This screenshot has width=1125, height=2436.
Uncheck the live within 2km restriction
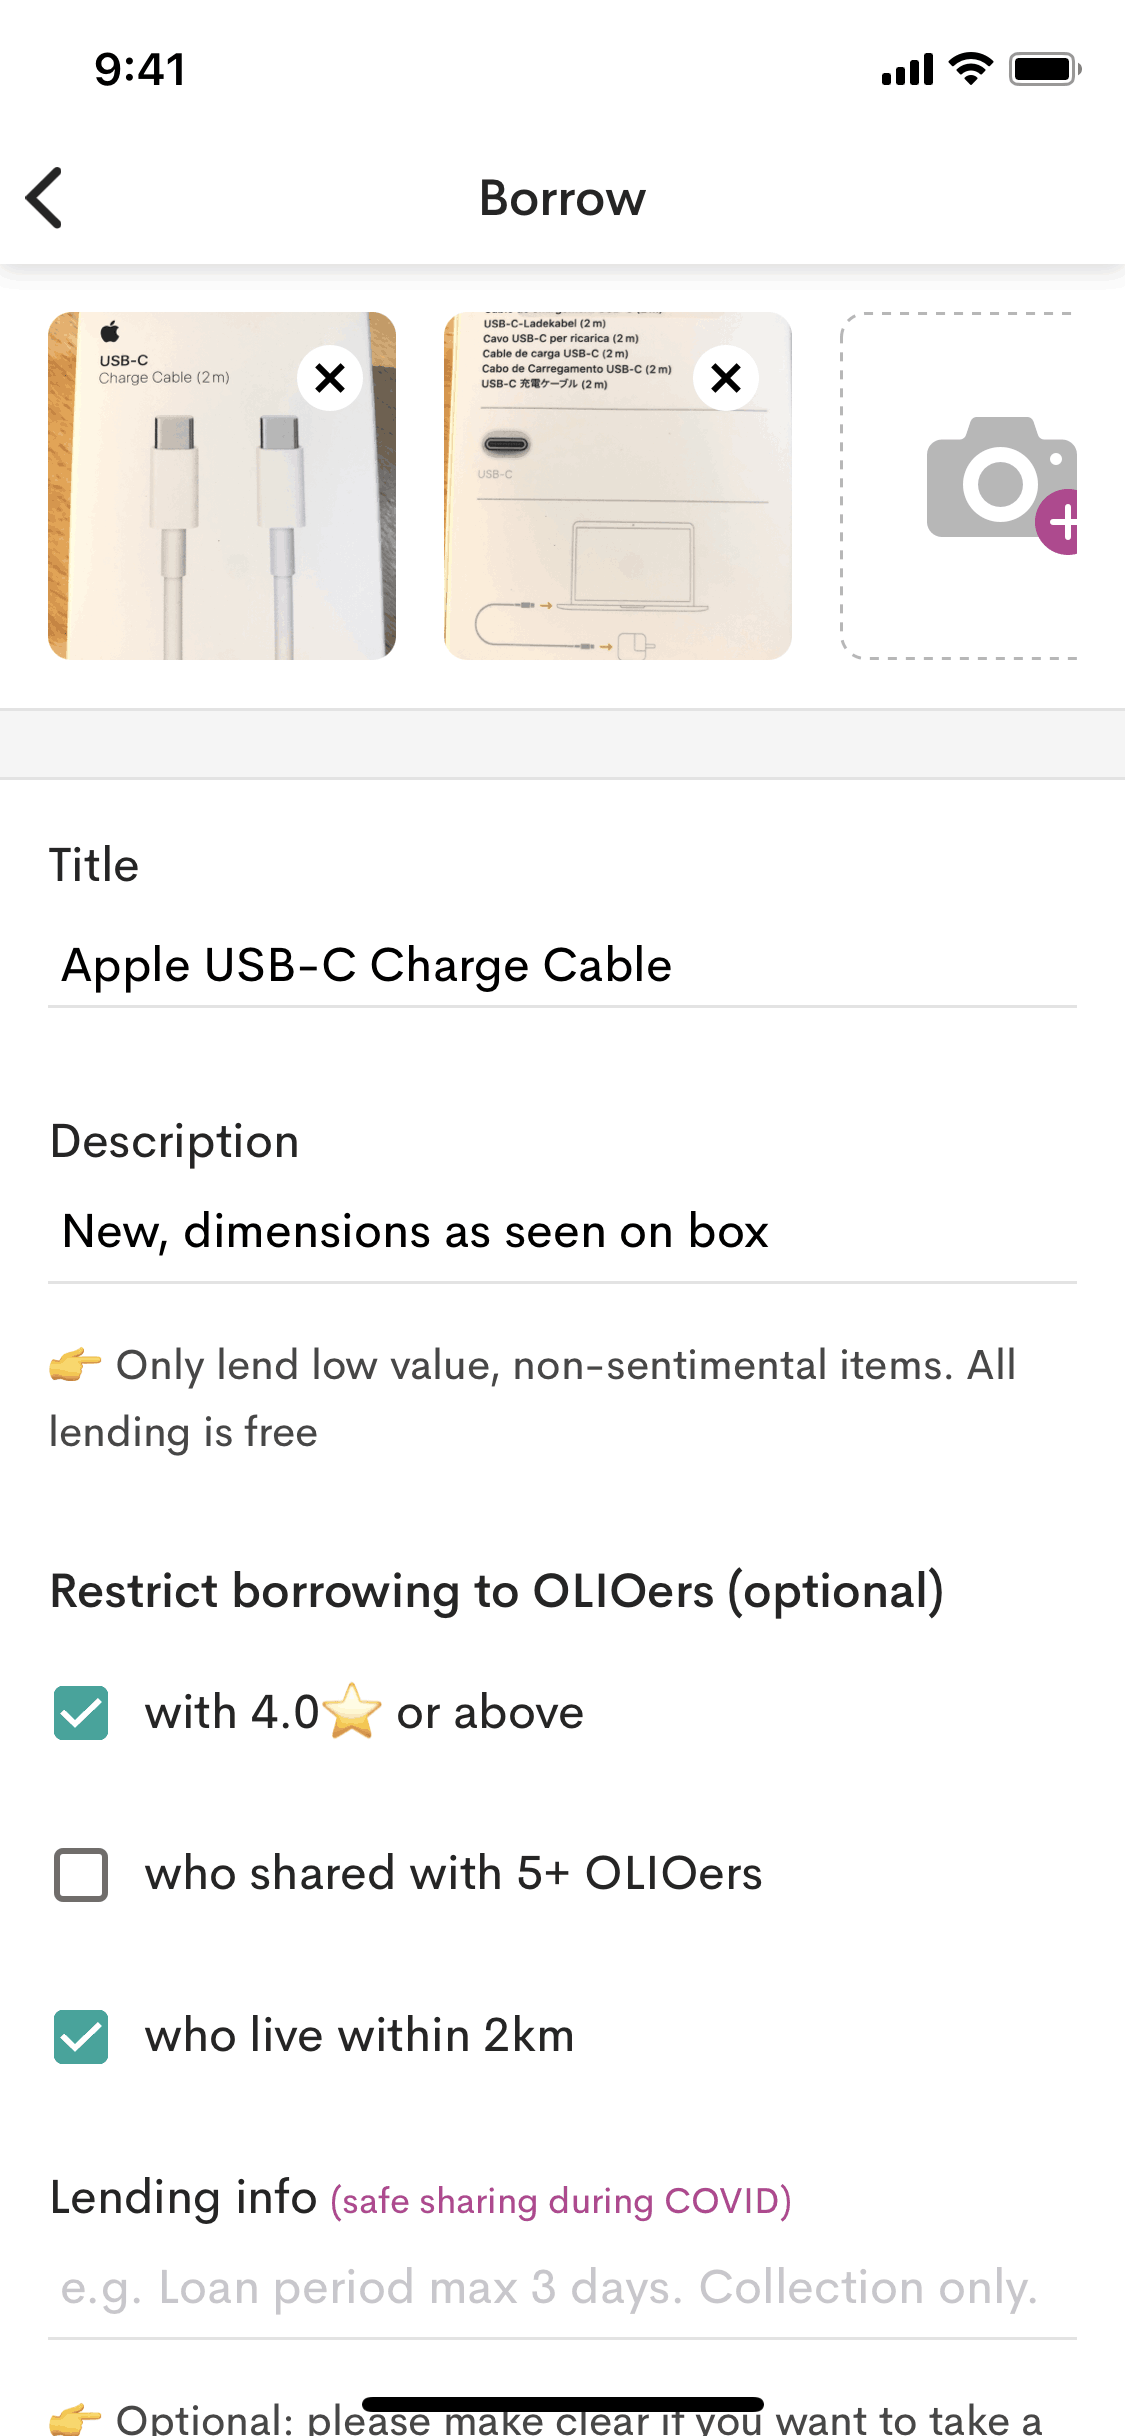(81, 2037)
